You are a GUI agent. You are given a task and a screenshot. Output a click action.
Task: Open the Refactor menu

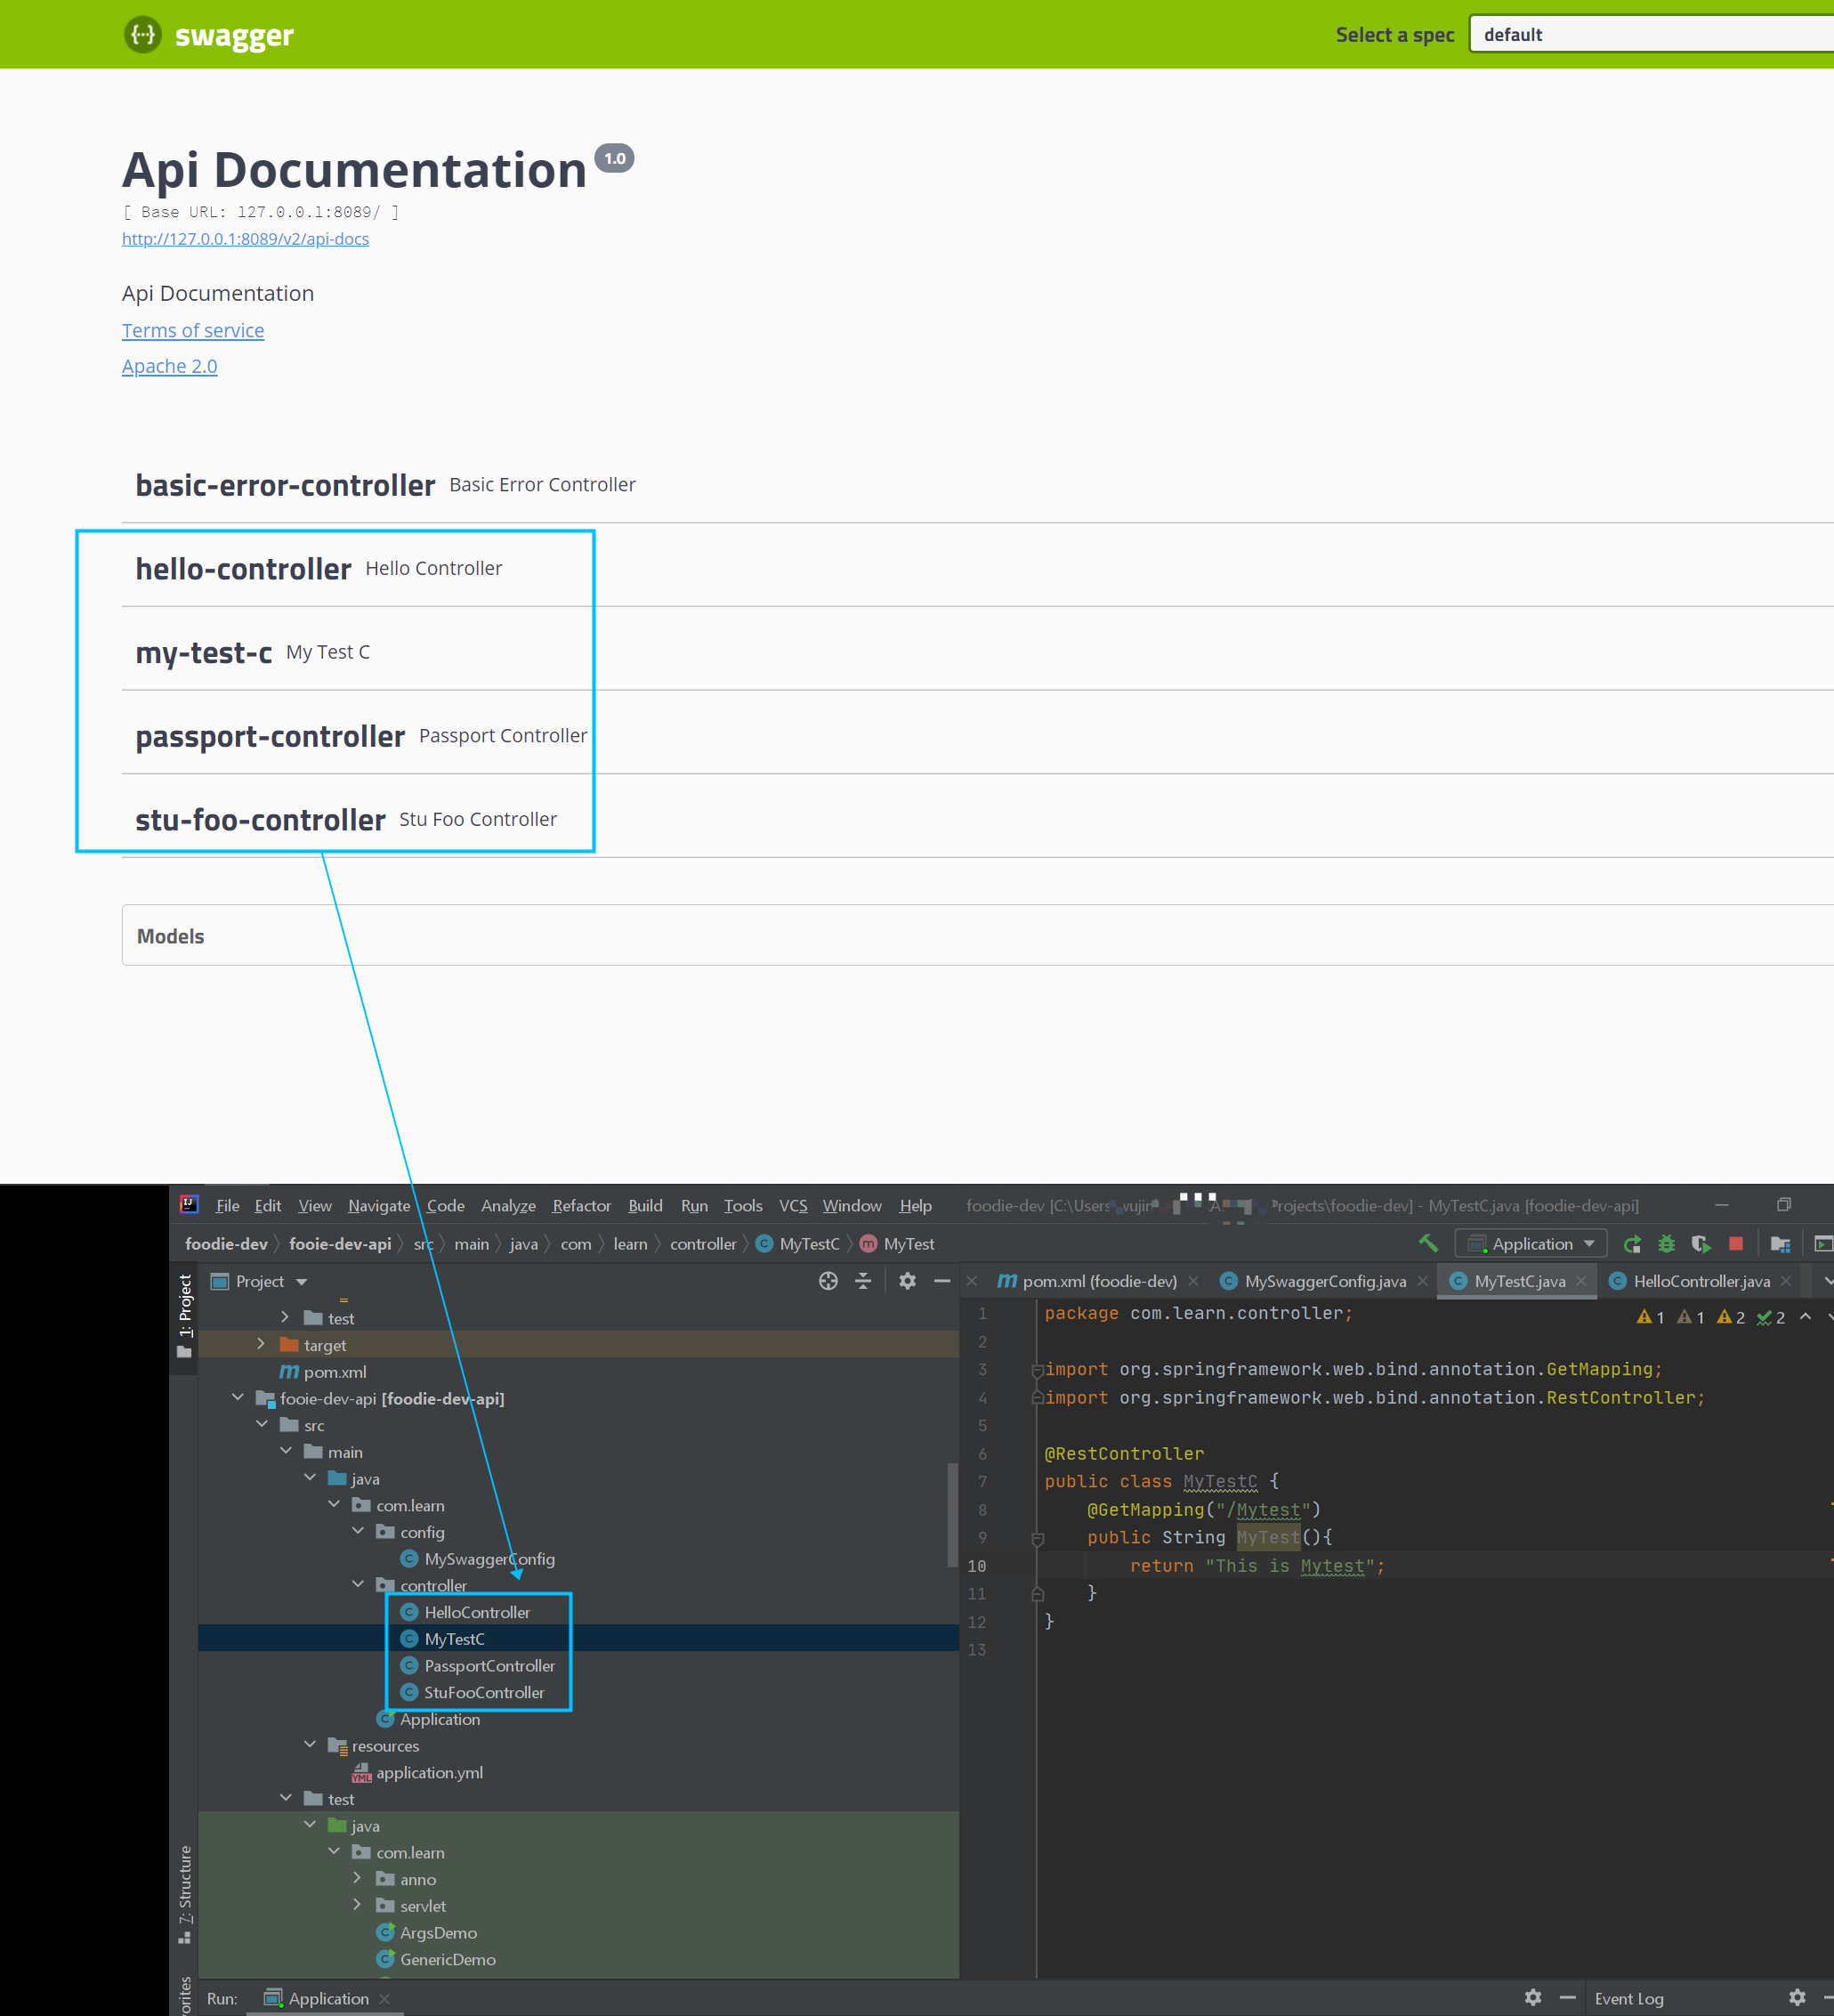click(581, 1205)
